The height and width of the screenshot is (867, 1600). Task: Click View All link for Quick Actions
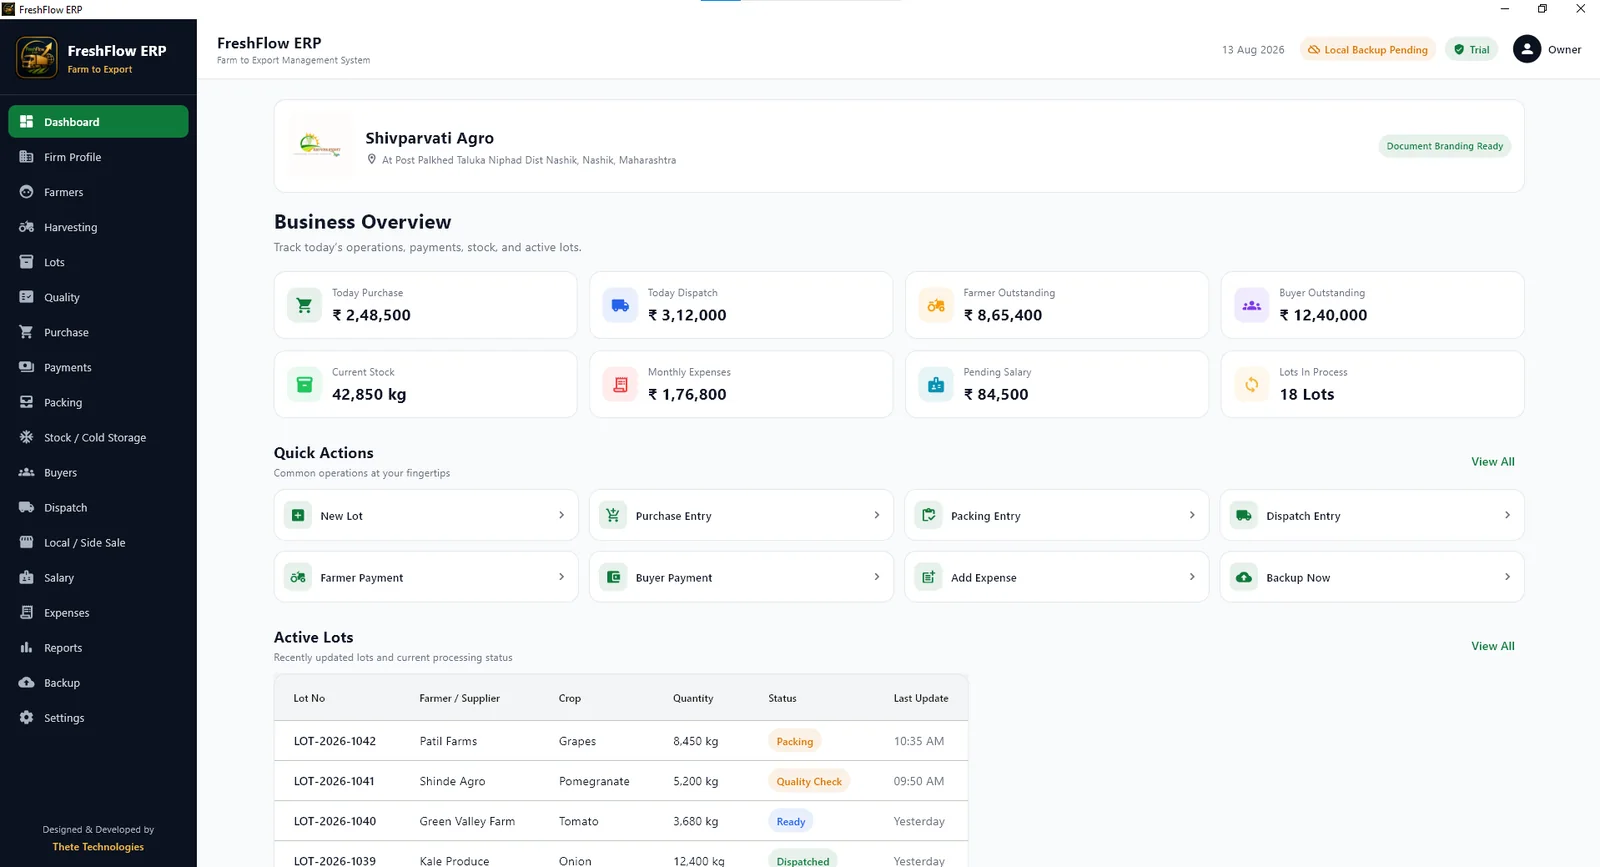click(1492, 462)
